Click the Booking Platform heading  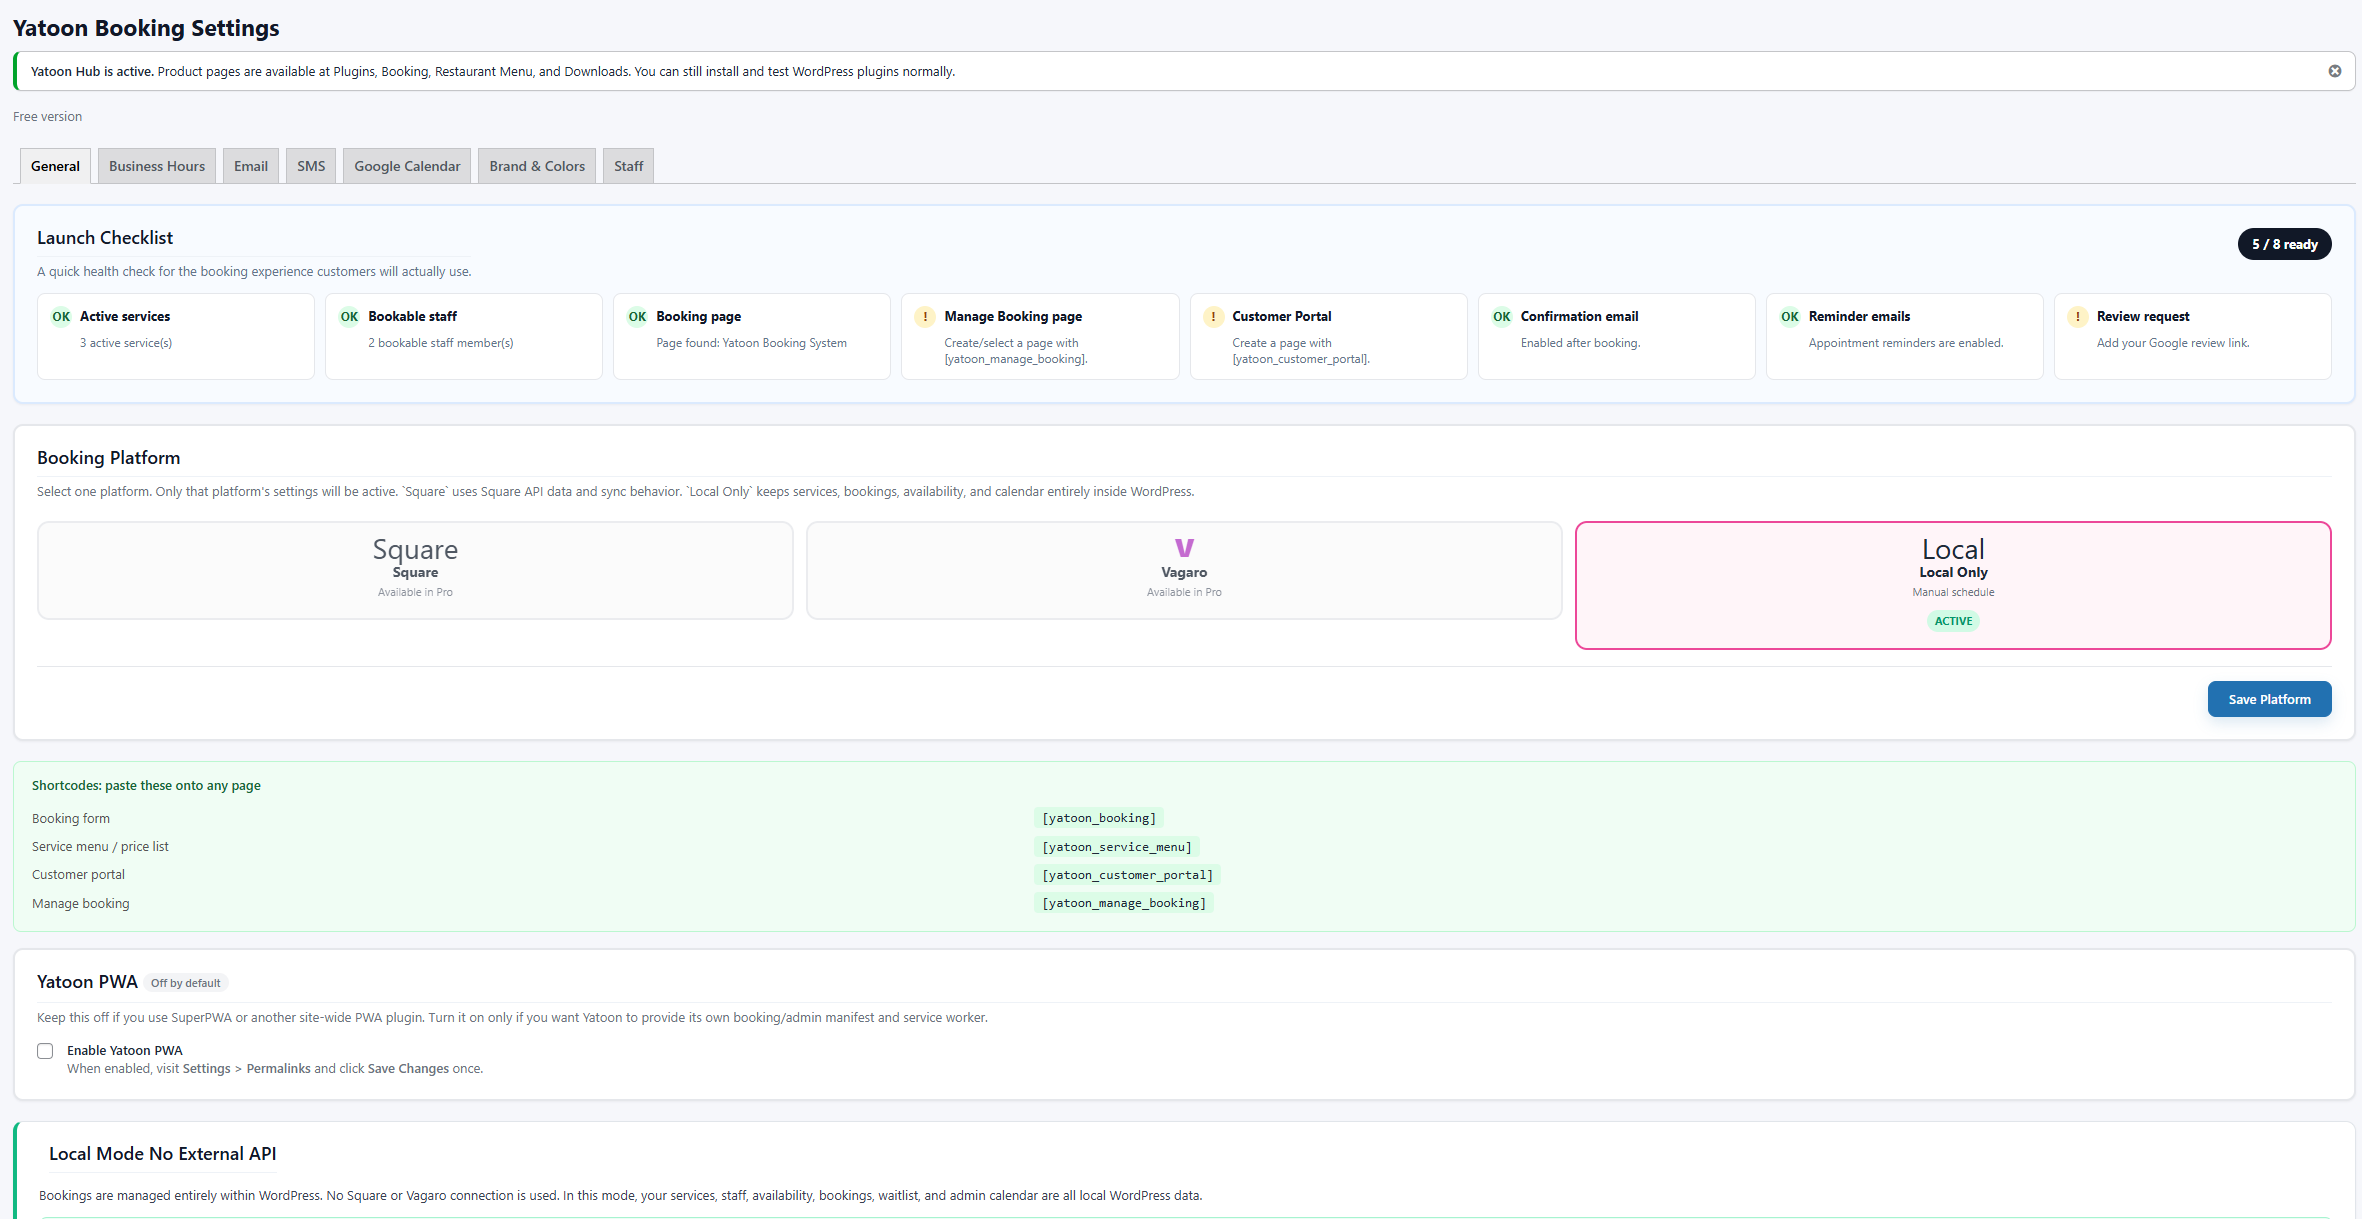coord(109,458)
